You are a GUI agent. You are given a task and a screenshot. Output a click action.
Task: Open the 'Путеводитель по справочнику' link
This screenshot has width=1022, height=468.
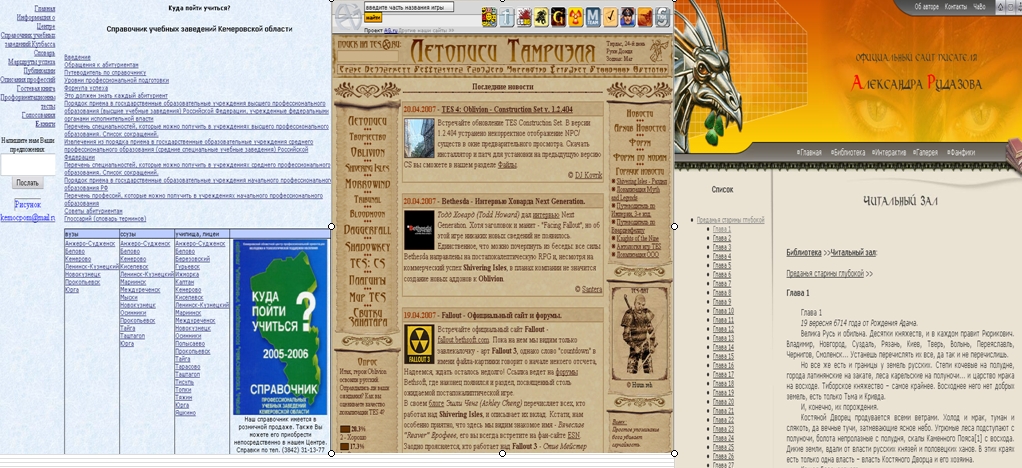[x=105, y=73]
